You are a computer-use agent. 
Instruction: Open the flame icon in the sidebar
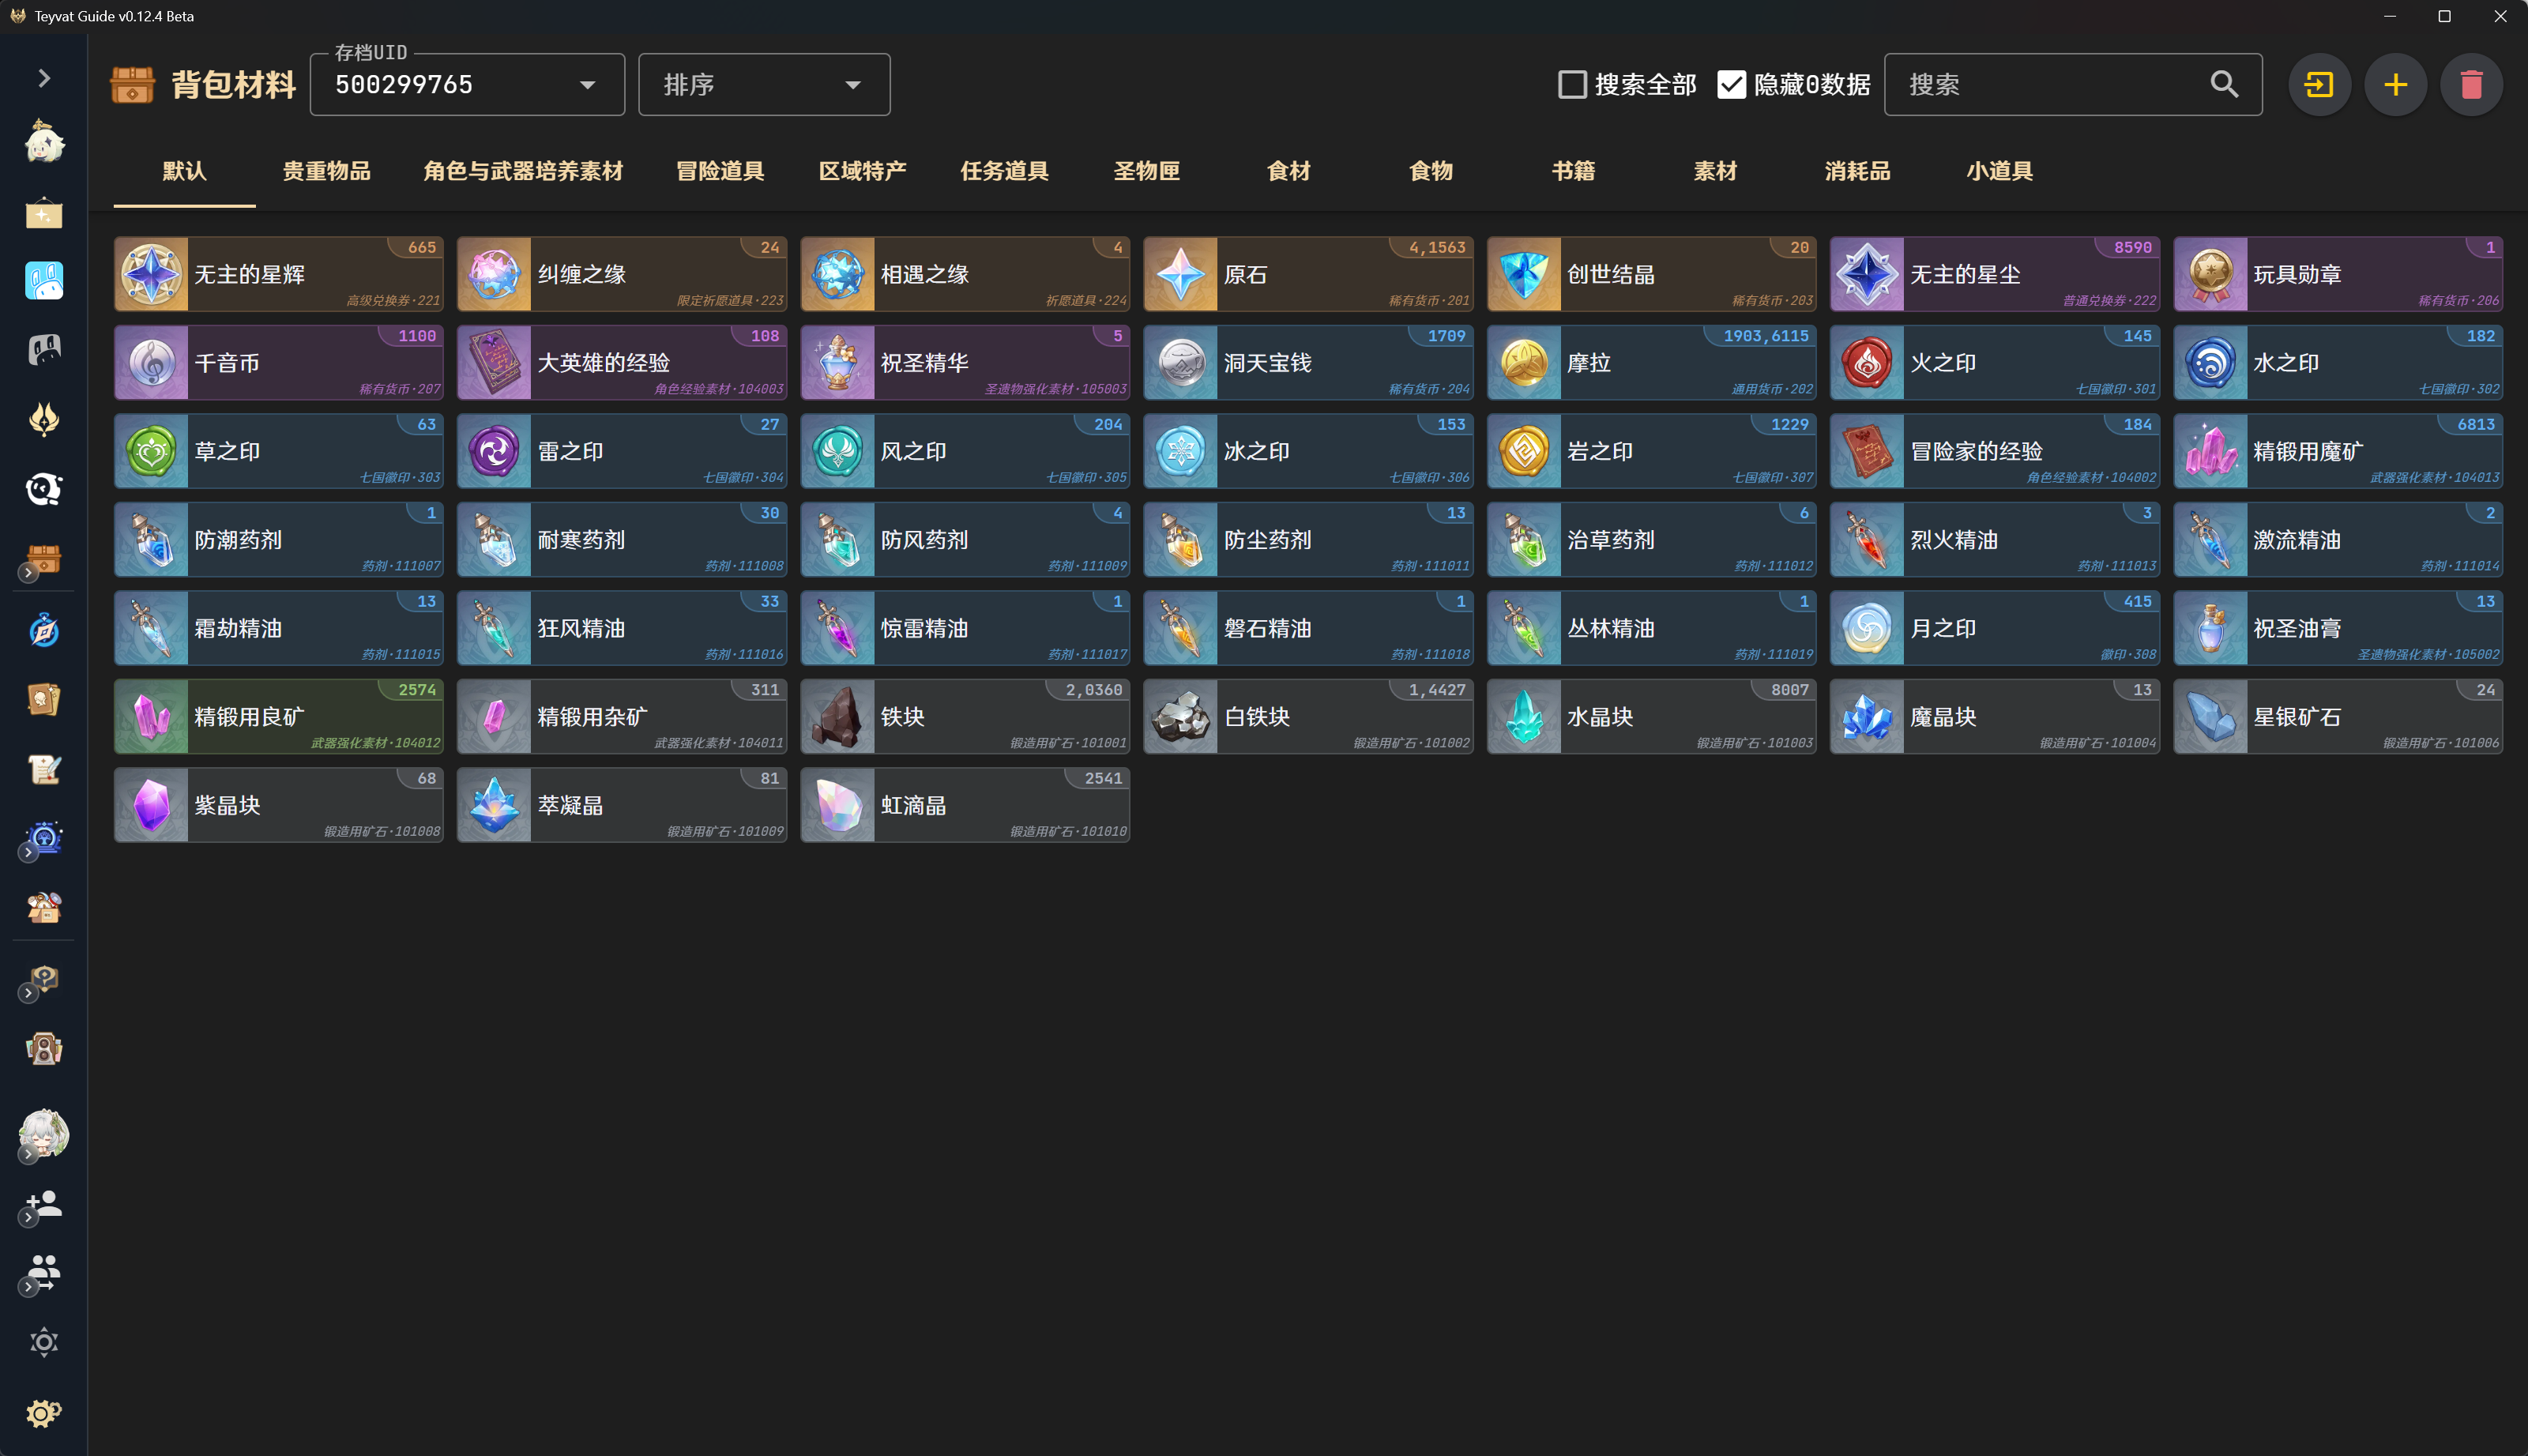(44, 419)
